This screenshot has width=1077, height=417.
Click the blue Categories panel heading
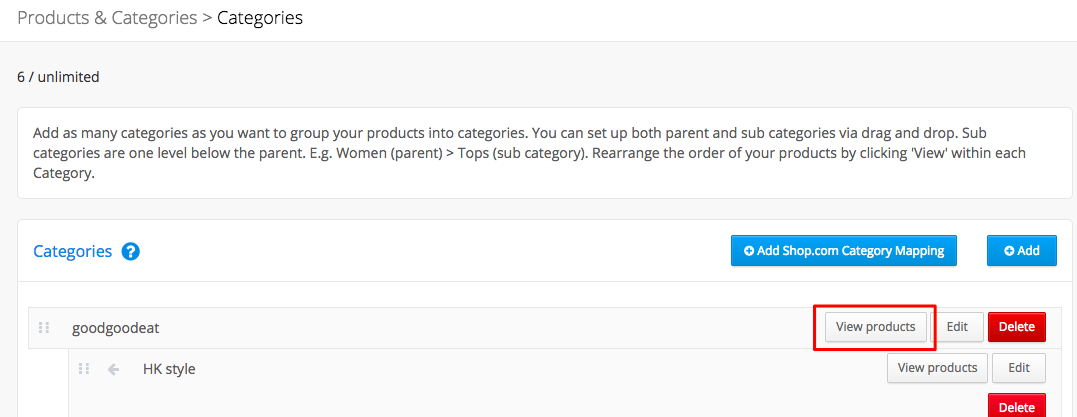[73, 251]
